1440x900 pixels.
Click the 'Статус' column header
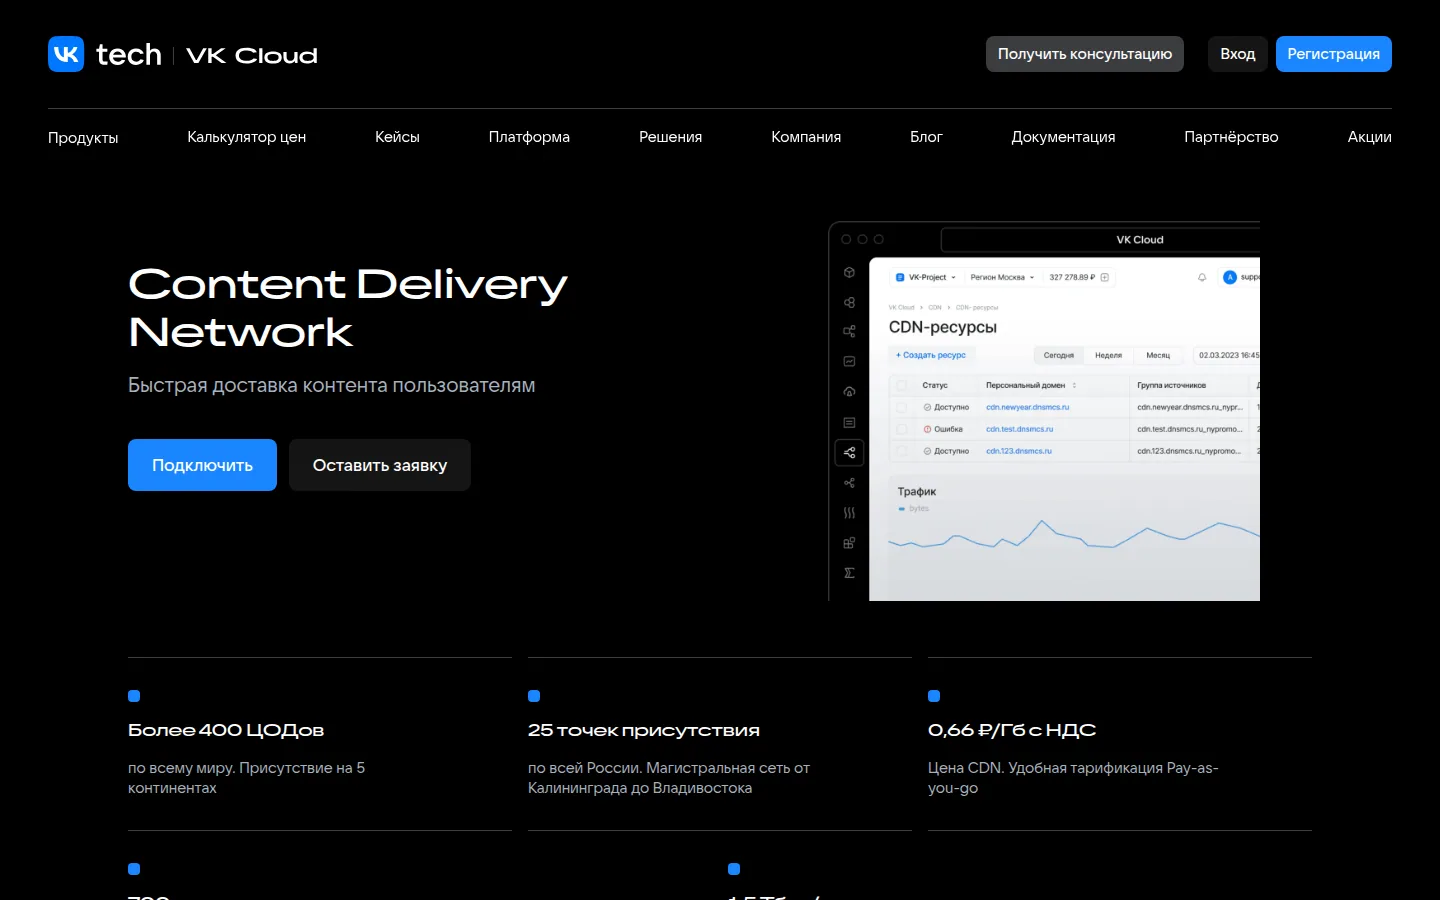pyautogui.click(x=935, y=385)
